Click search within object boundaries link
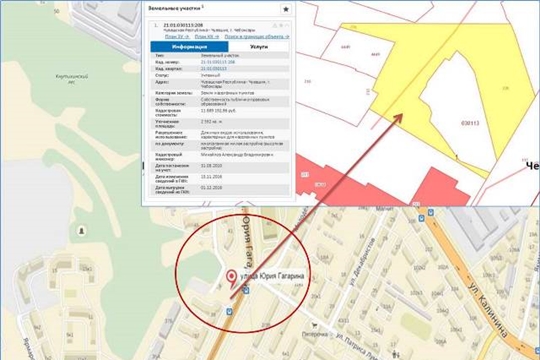This screenshot has width=540, height=360. 257,37
